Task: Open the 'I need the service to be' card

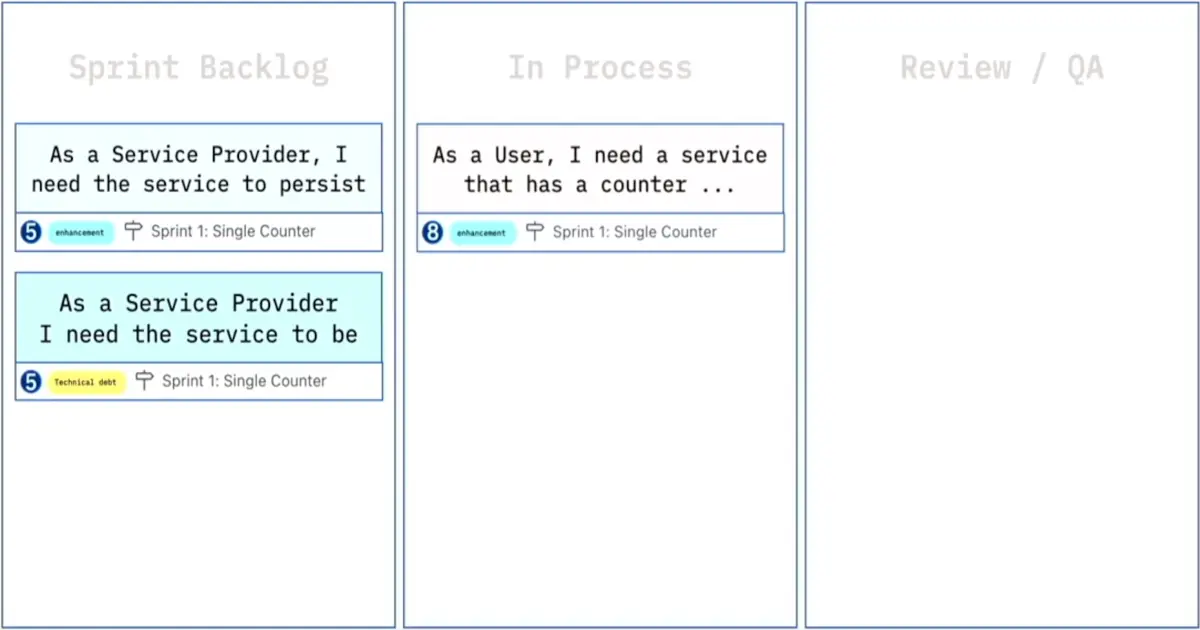Action: (x=198, y=318)
